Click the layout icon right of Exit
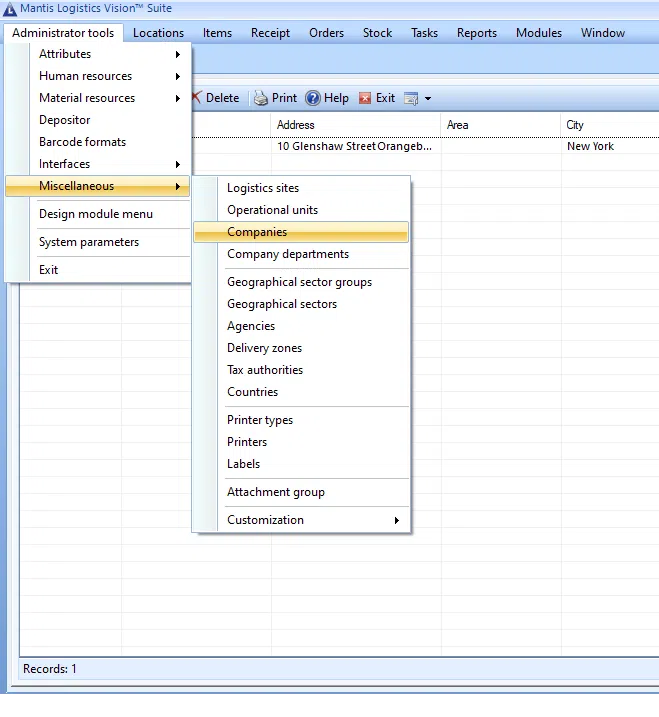This screenshot has width=659, height=717. [411, 98]
